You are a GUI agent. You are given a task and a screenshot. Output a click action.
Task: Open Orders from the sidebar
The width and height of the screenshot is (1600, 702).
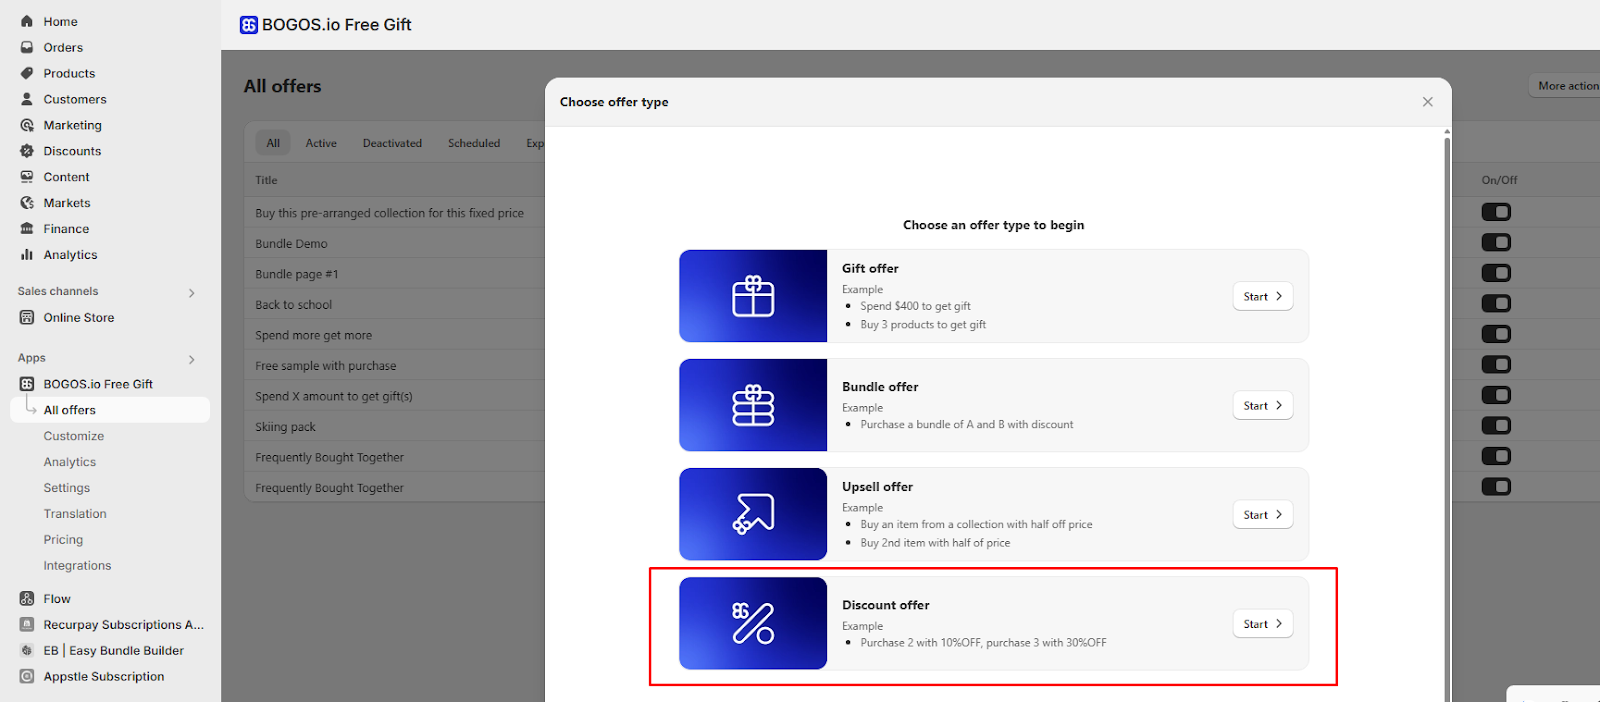63,47
